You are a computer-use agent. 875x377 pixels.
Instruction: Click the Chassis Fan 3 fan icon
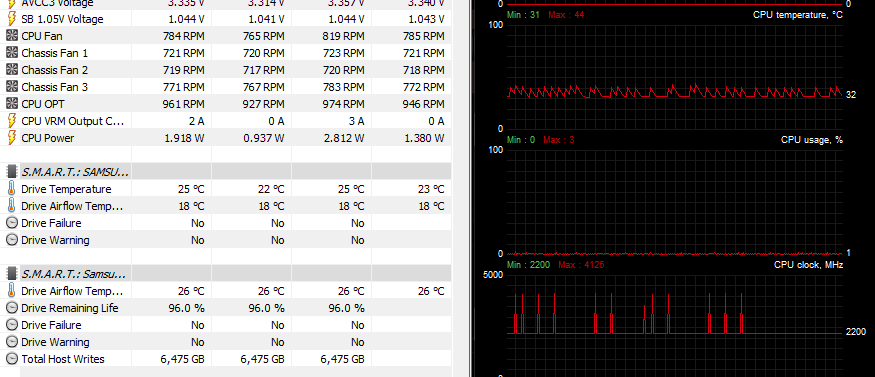(x=11, y=87)
